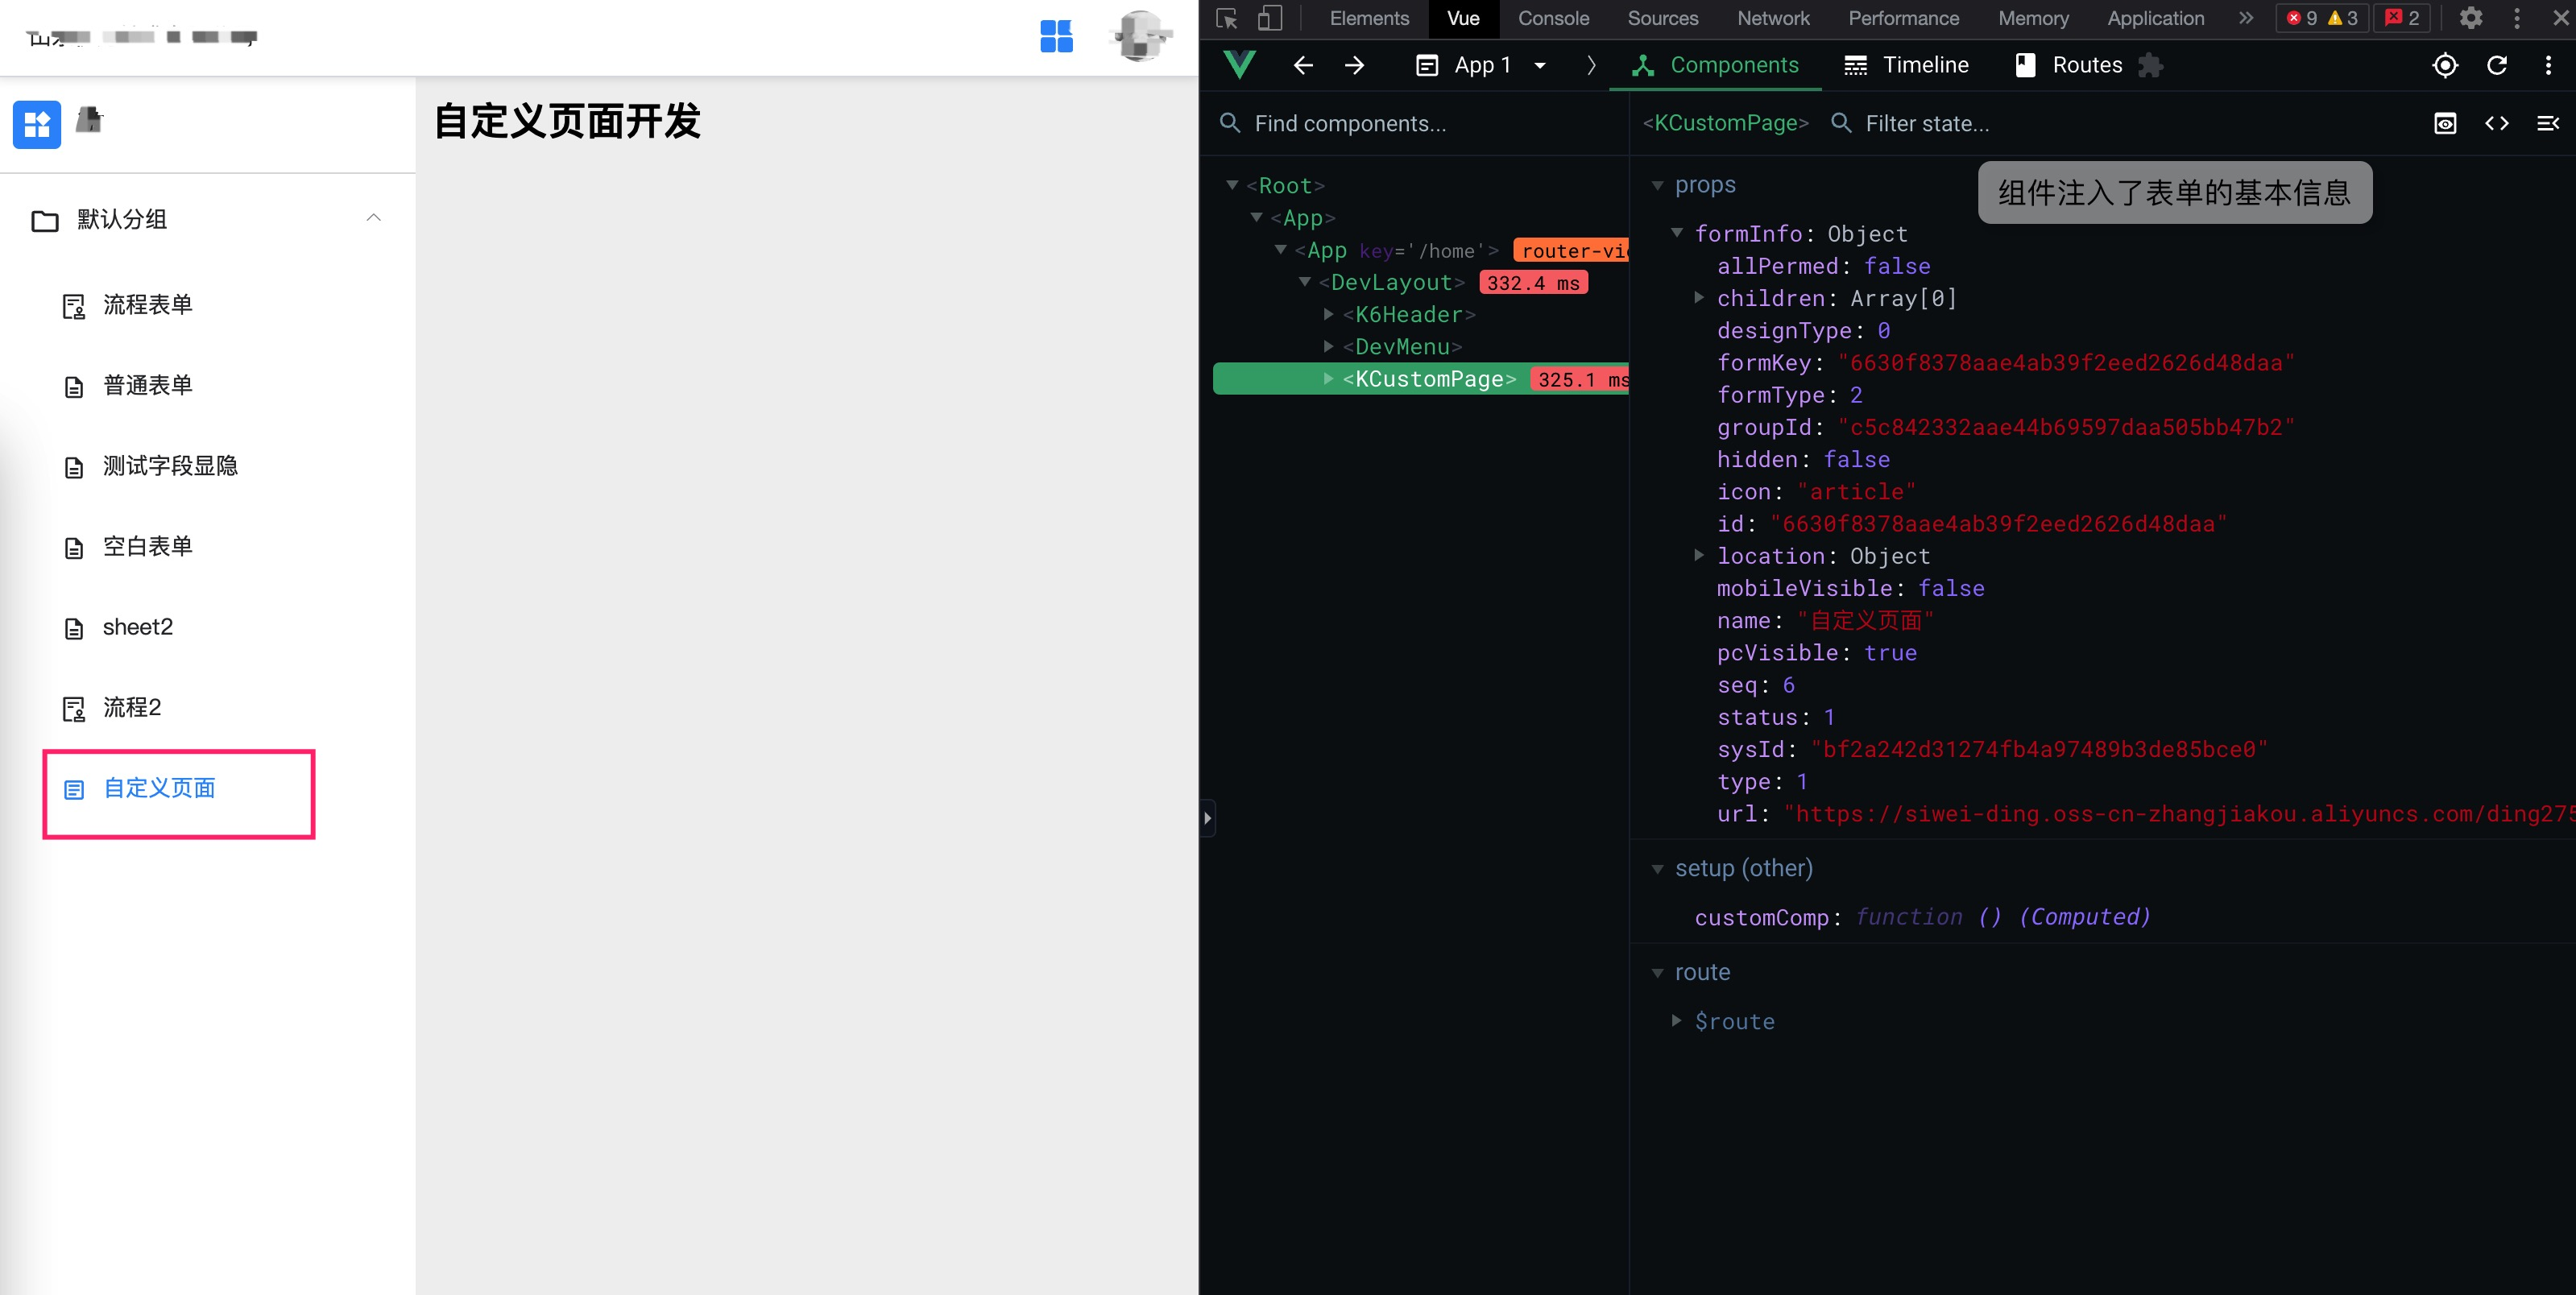Click Vue DevTools refresh icon
2576x1295 pixels.
[x=2496, y=65]
